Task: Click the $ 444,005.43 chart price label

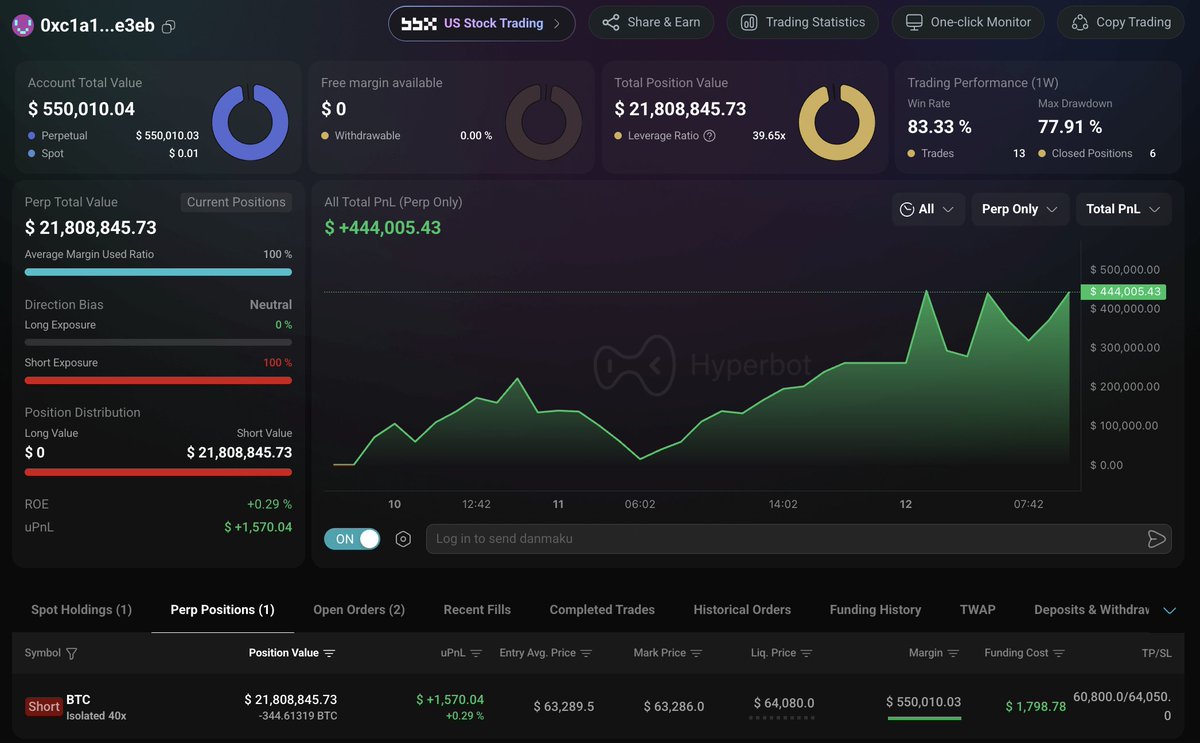Action: 1125,291
